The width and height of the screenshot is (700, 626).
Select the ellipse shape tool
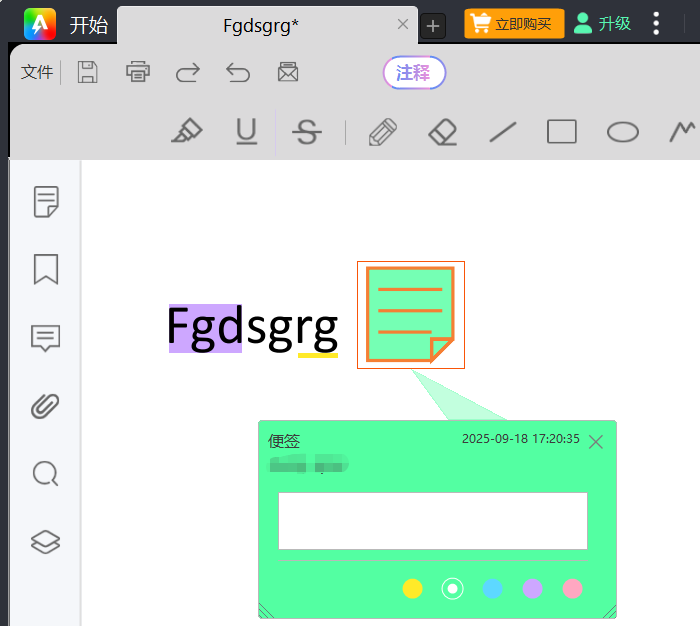(623, 132)
